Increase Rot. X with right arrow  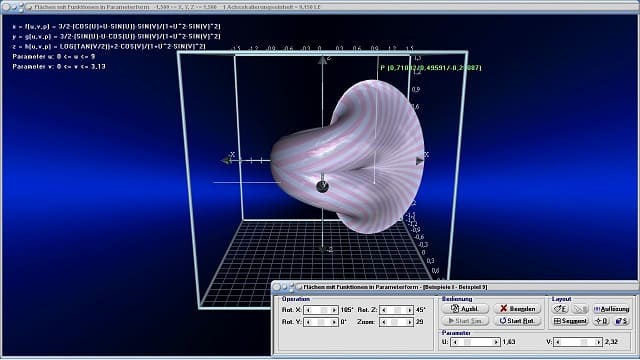[334, 310]
